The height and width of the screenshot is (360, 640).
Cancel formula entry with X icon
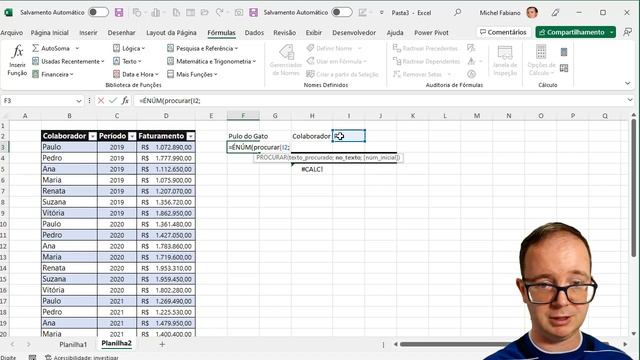[101, 100]
